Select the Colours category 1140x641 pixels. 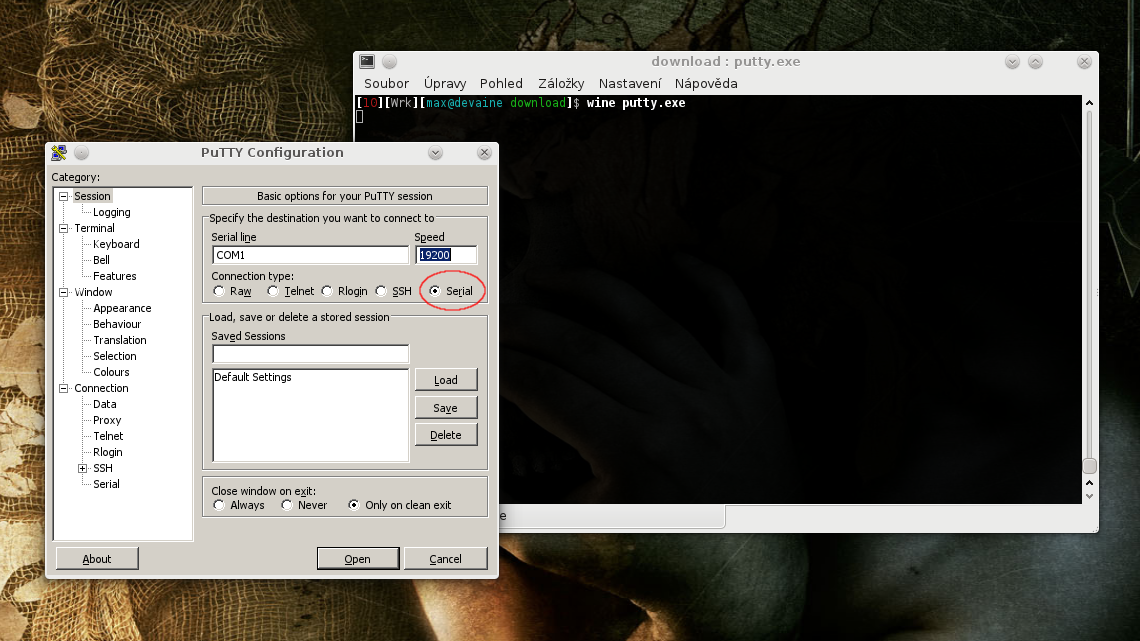click(x=111, y=372)
